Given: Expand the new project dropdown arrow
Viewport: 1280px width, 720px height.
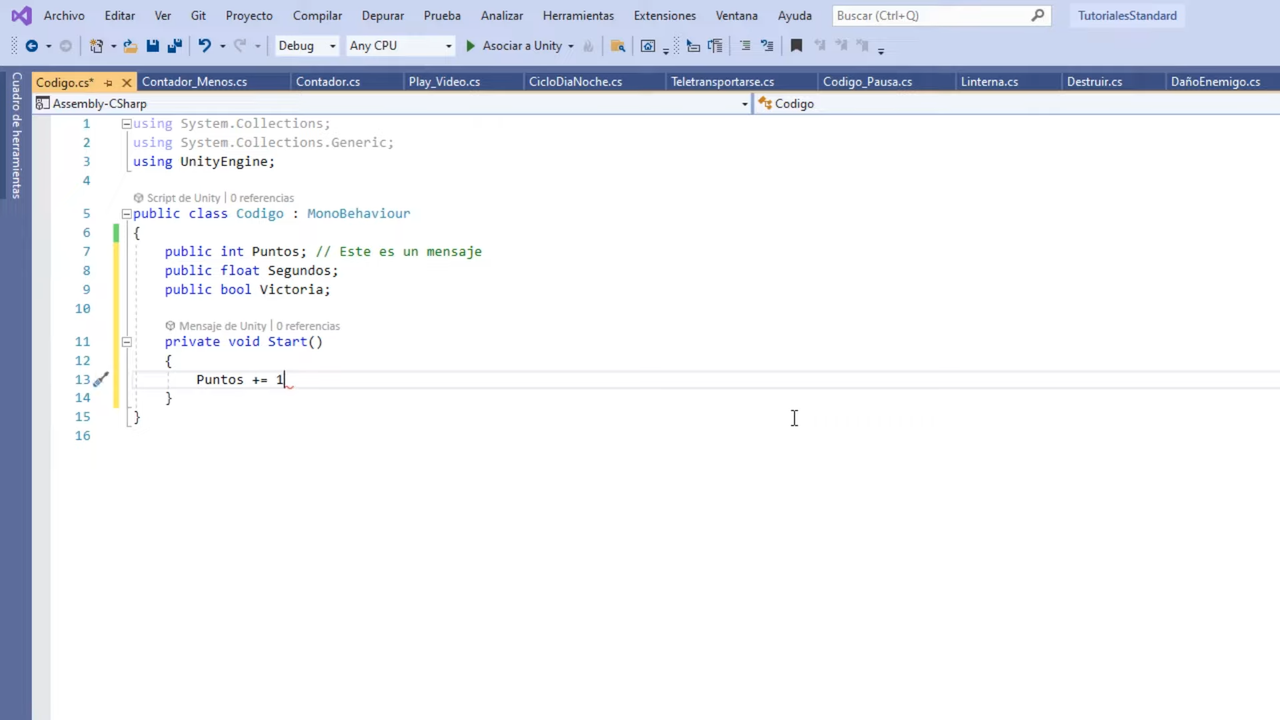Looking at the screenshot, I should click(x=113, y=46).
